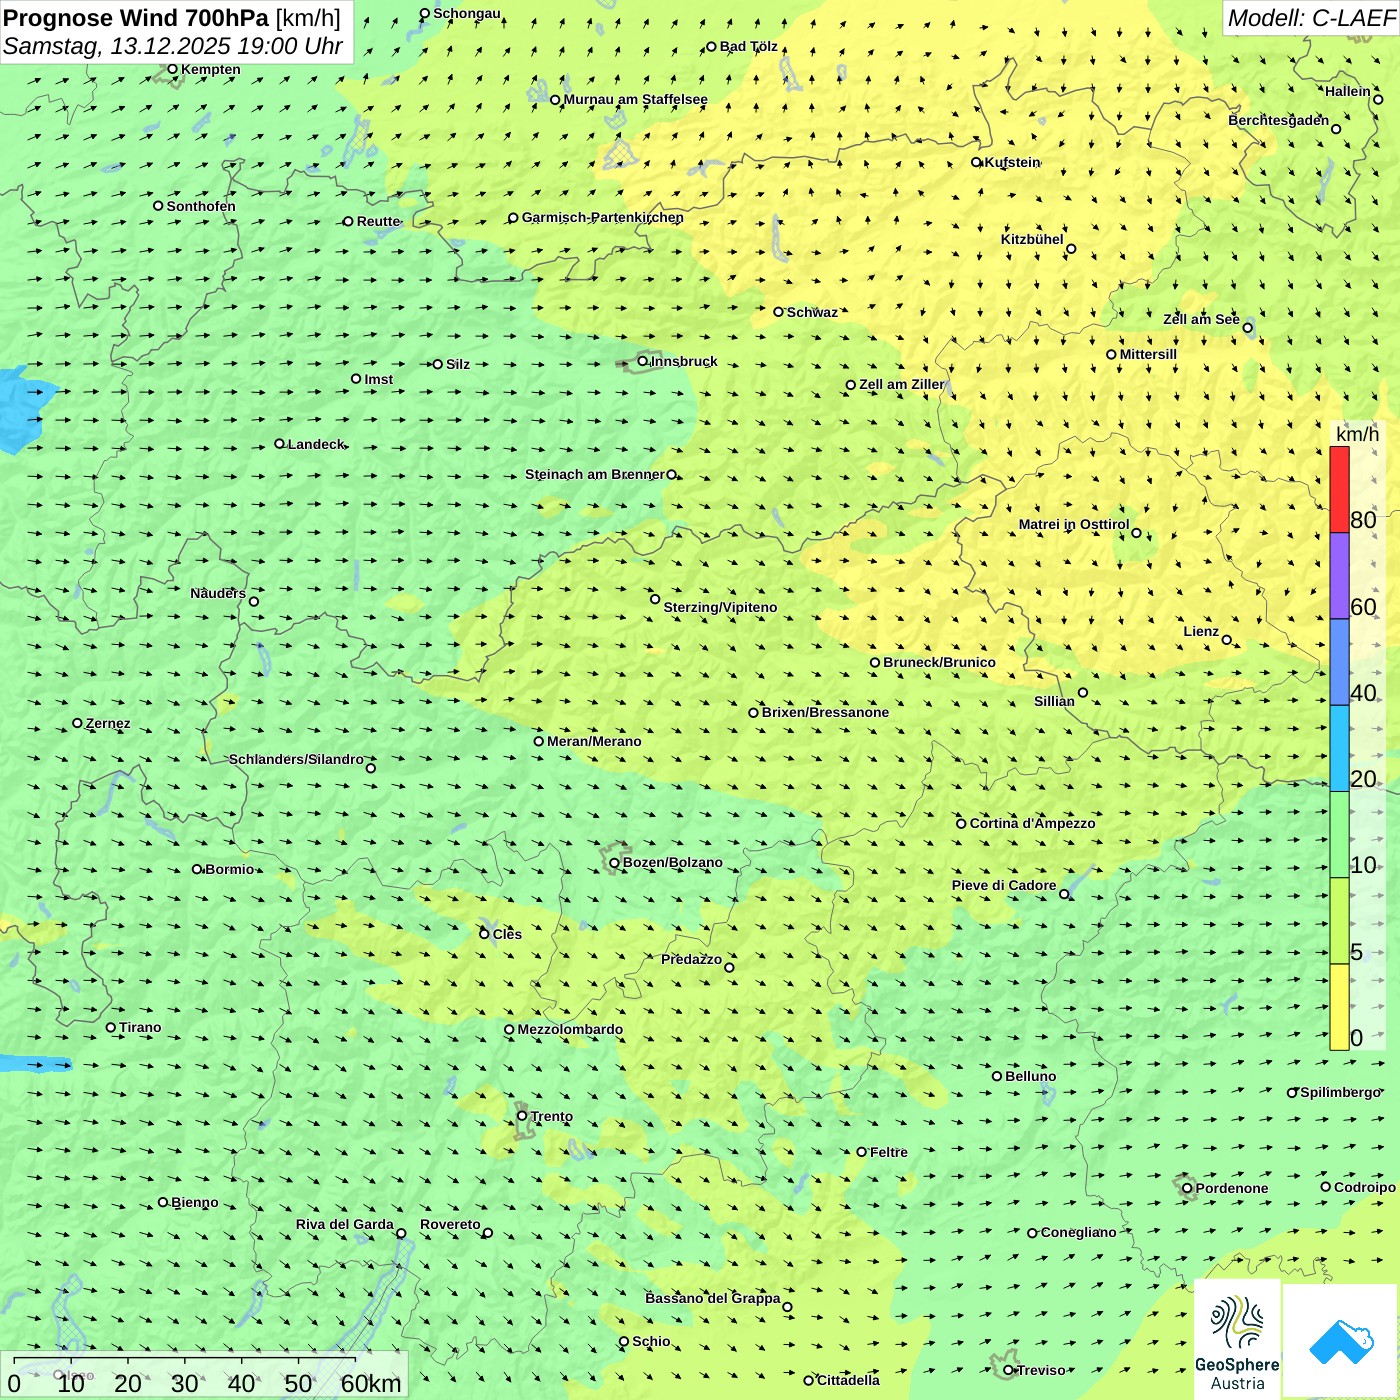Click the Matrei in Osttirol label

point(1074,524)
